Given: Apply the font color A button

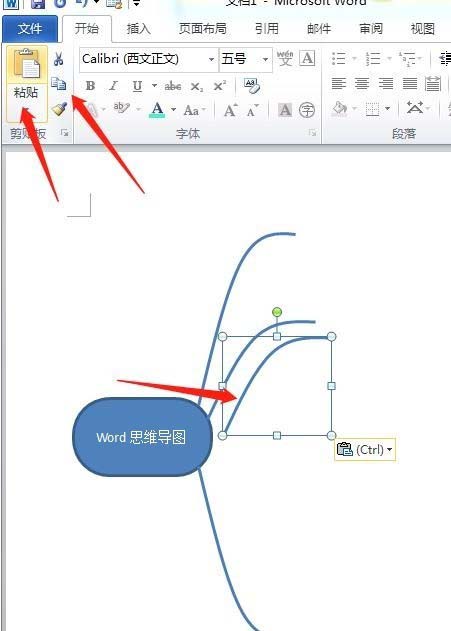Looking at the screenshot, I should 157,109.
